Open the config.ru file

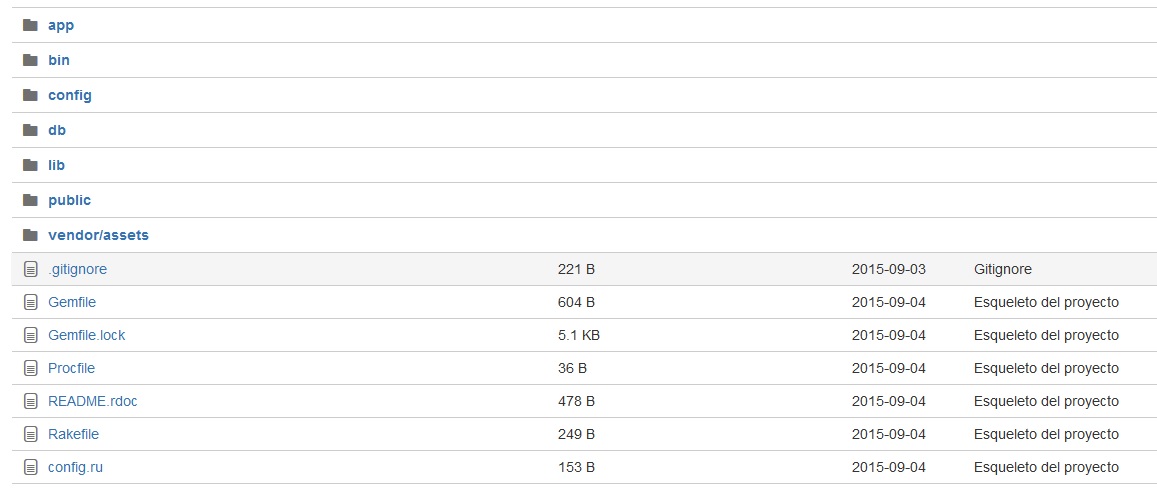(75, 467)
